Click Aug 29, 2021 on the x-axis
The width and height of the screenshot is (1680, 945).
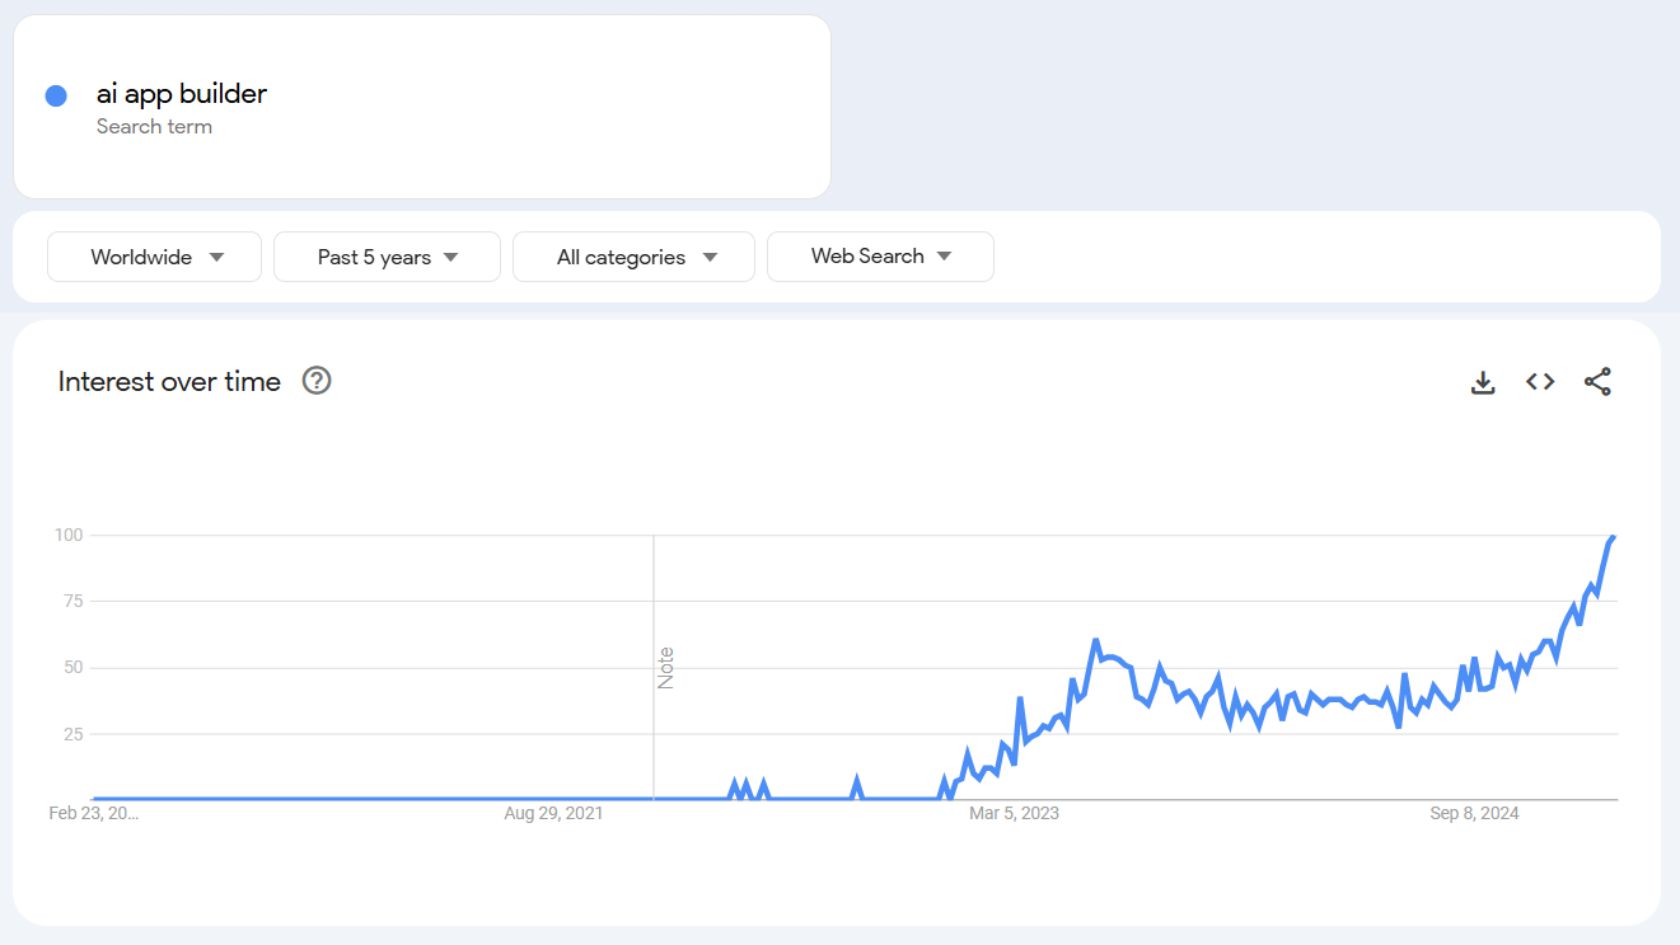[552, 813]
